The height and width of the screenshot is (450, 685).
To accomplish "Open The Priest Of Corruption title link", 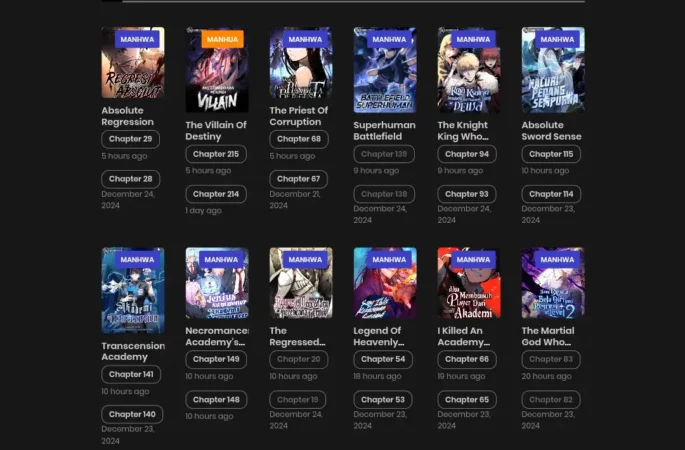I will tap(298, 116).
